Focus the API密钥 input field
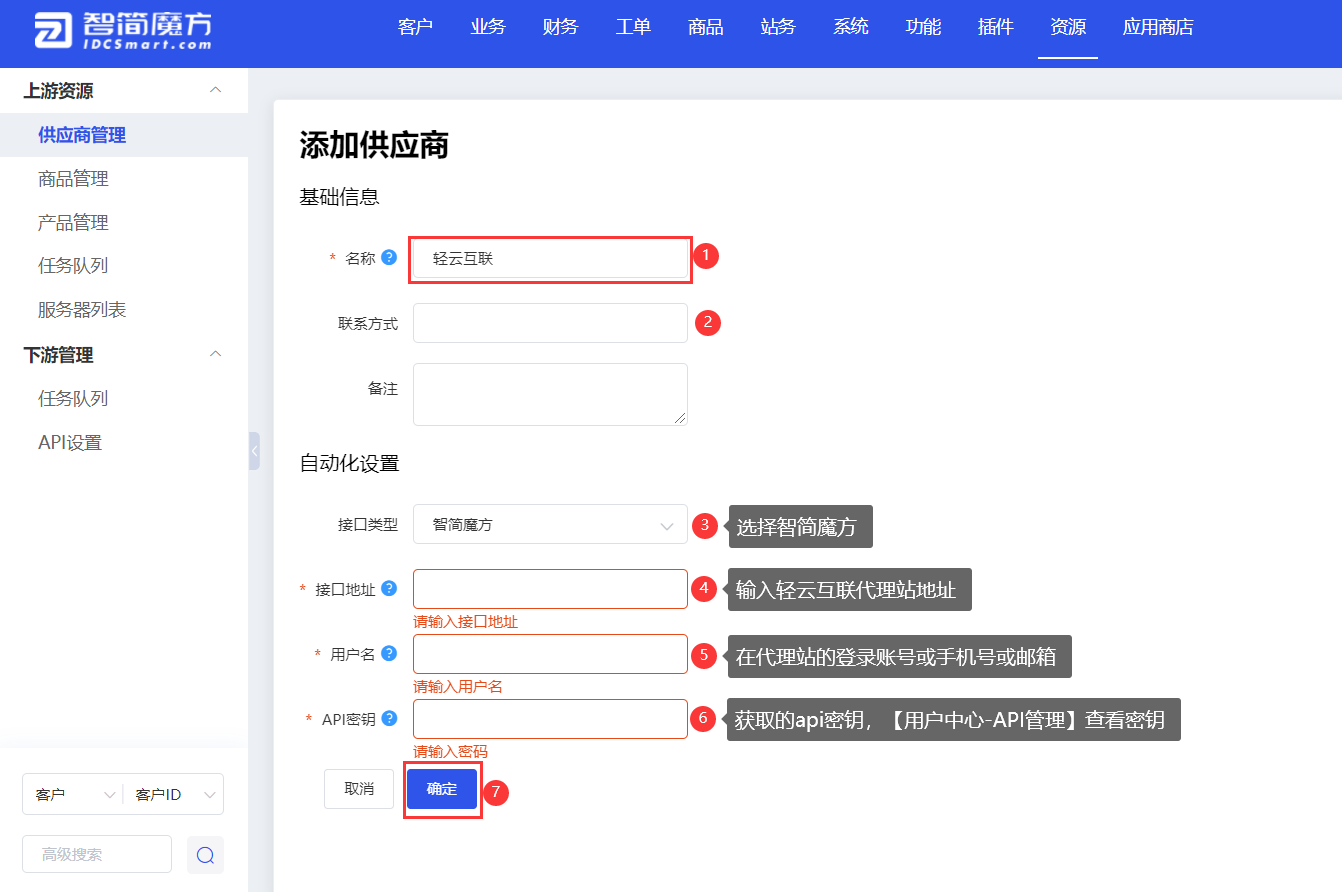Viewport: 1342px width, 892px height. [550, 719]
